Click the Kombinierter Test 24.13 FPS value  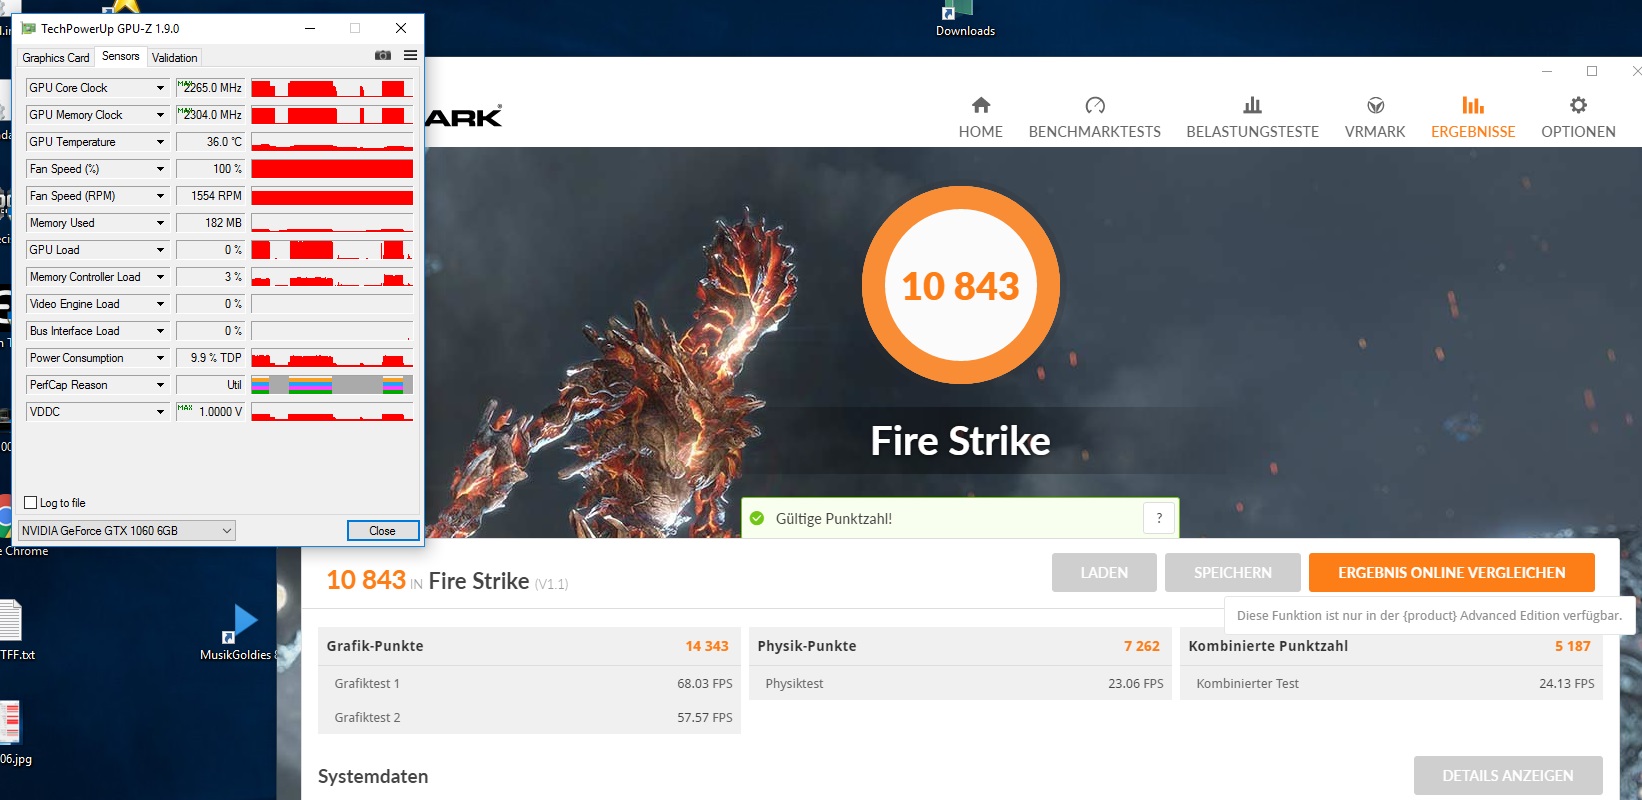click(x=1567, y=684)
